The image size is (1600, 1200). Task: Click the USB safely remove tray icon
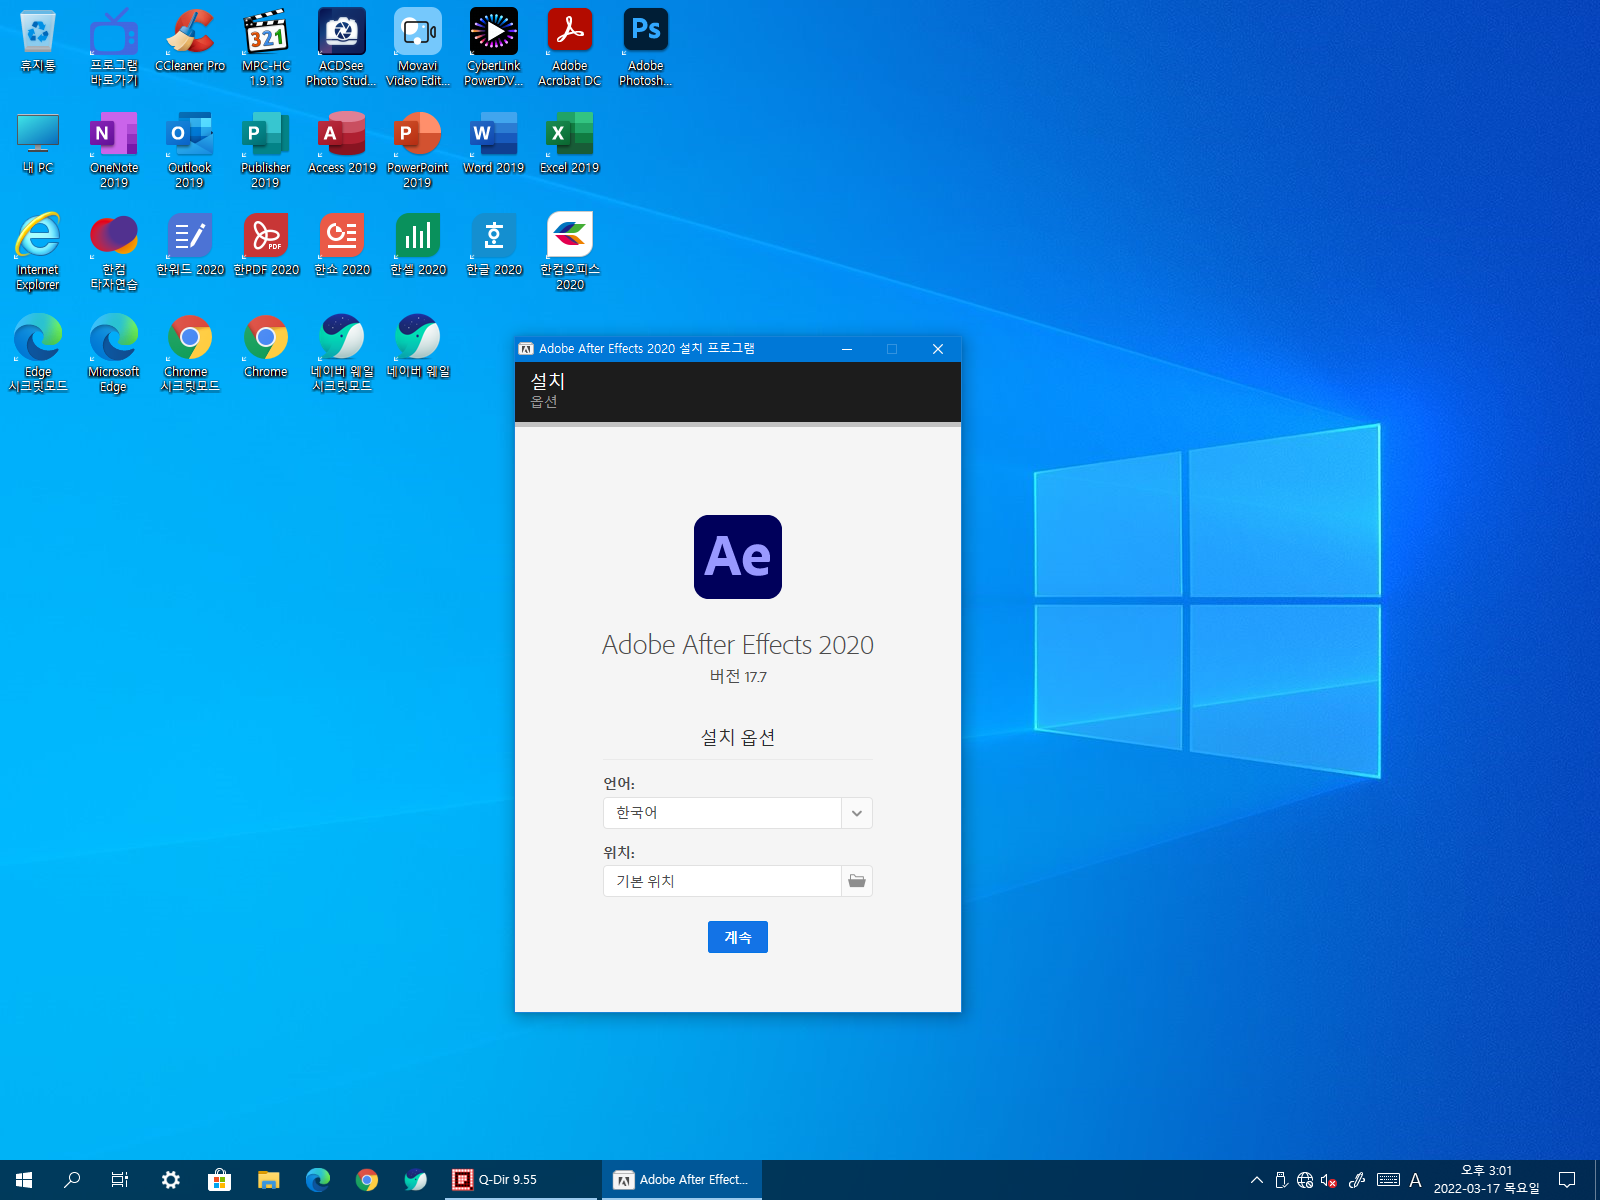tap(1281, 1180)
